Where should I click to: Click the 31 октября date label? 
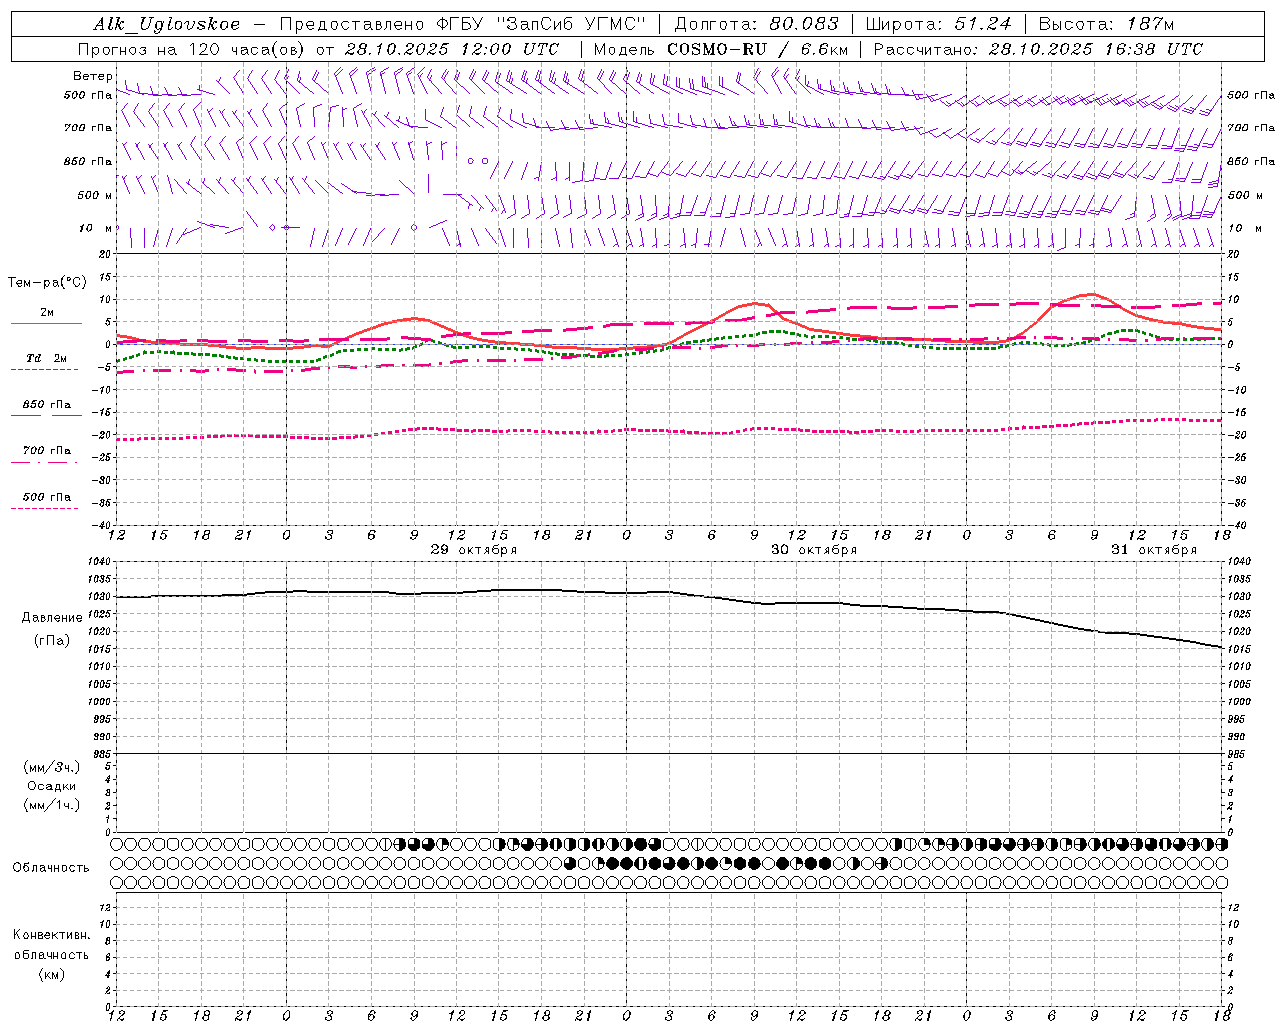click(1154, 550)
